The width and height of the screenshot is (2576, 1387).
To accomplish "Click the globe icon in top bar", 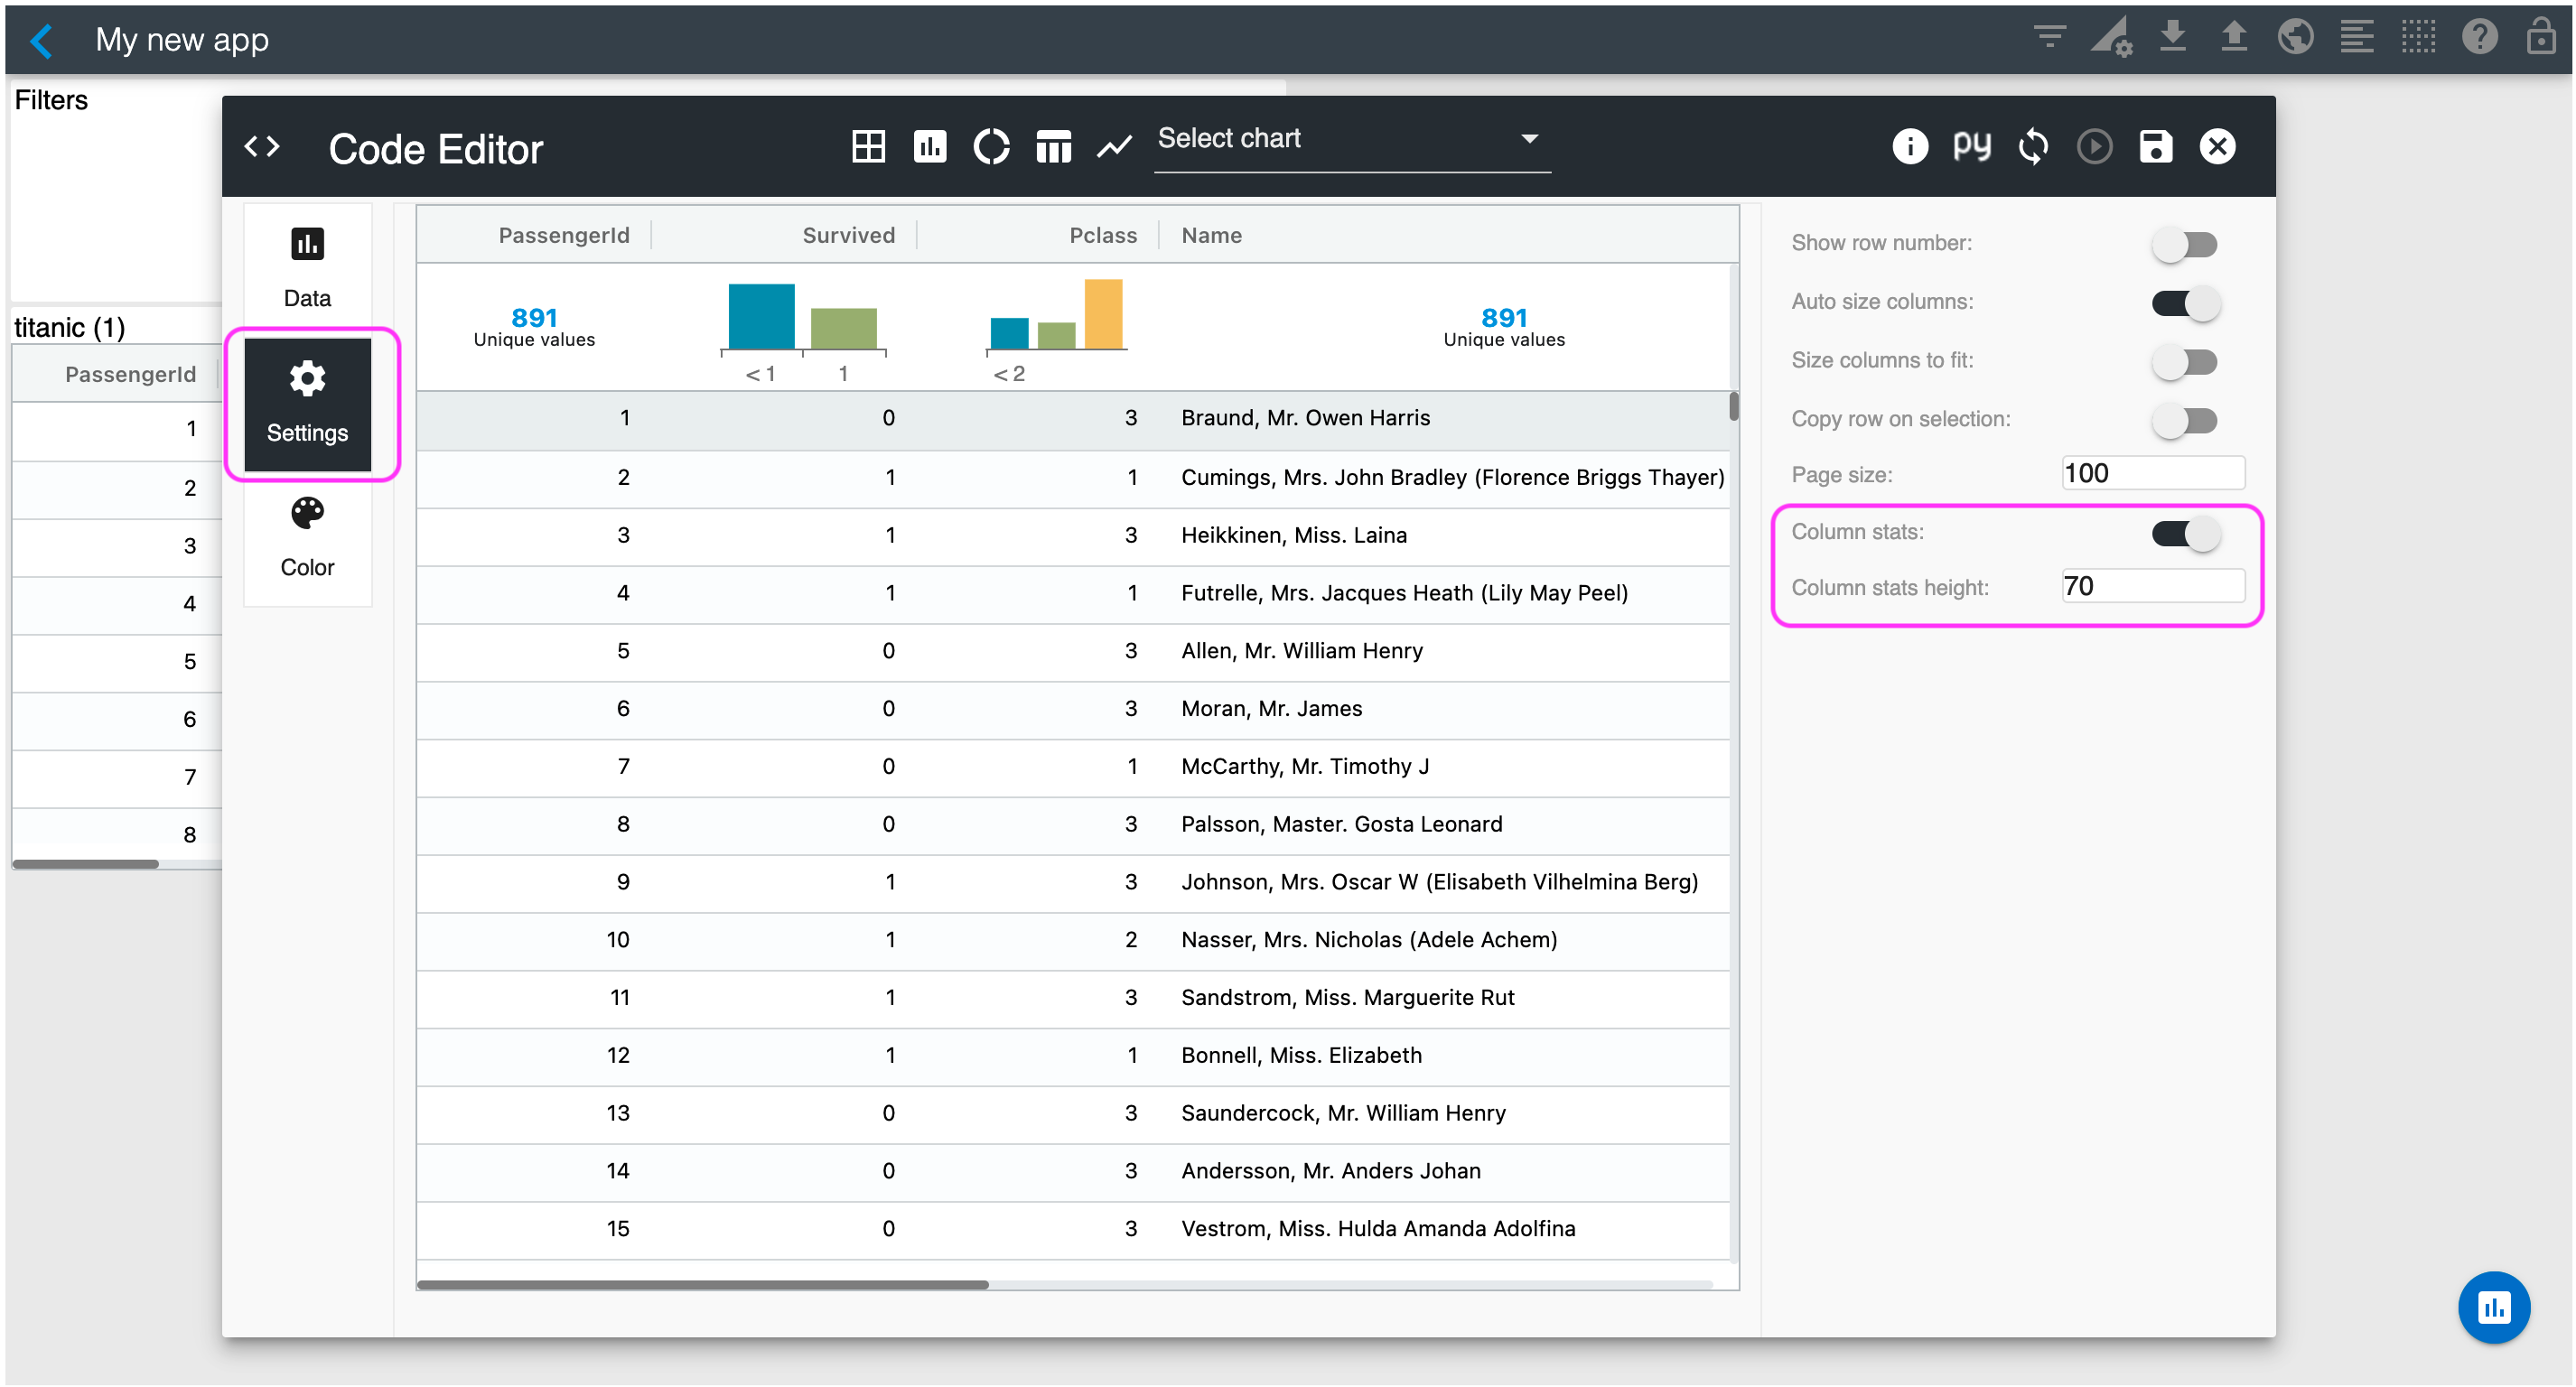I will (x=2295, y=38).
